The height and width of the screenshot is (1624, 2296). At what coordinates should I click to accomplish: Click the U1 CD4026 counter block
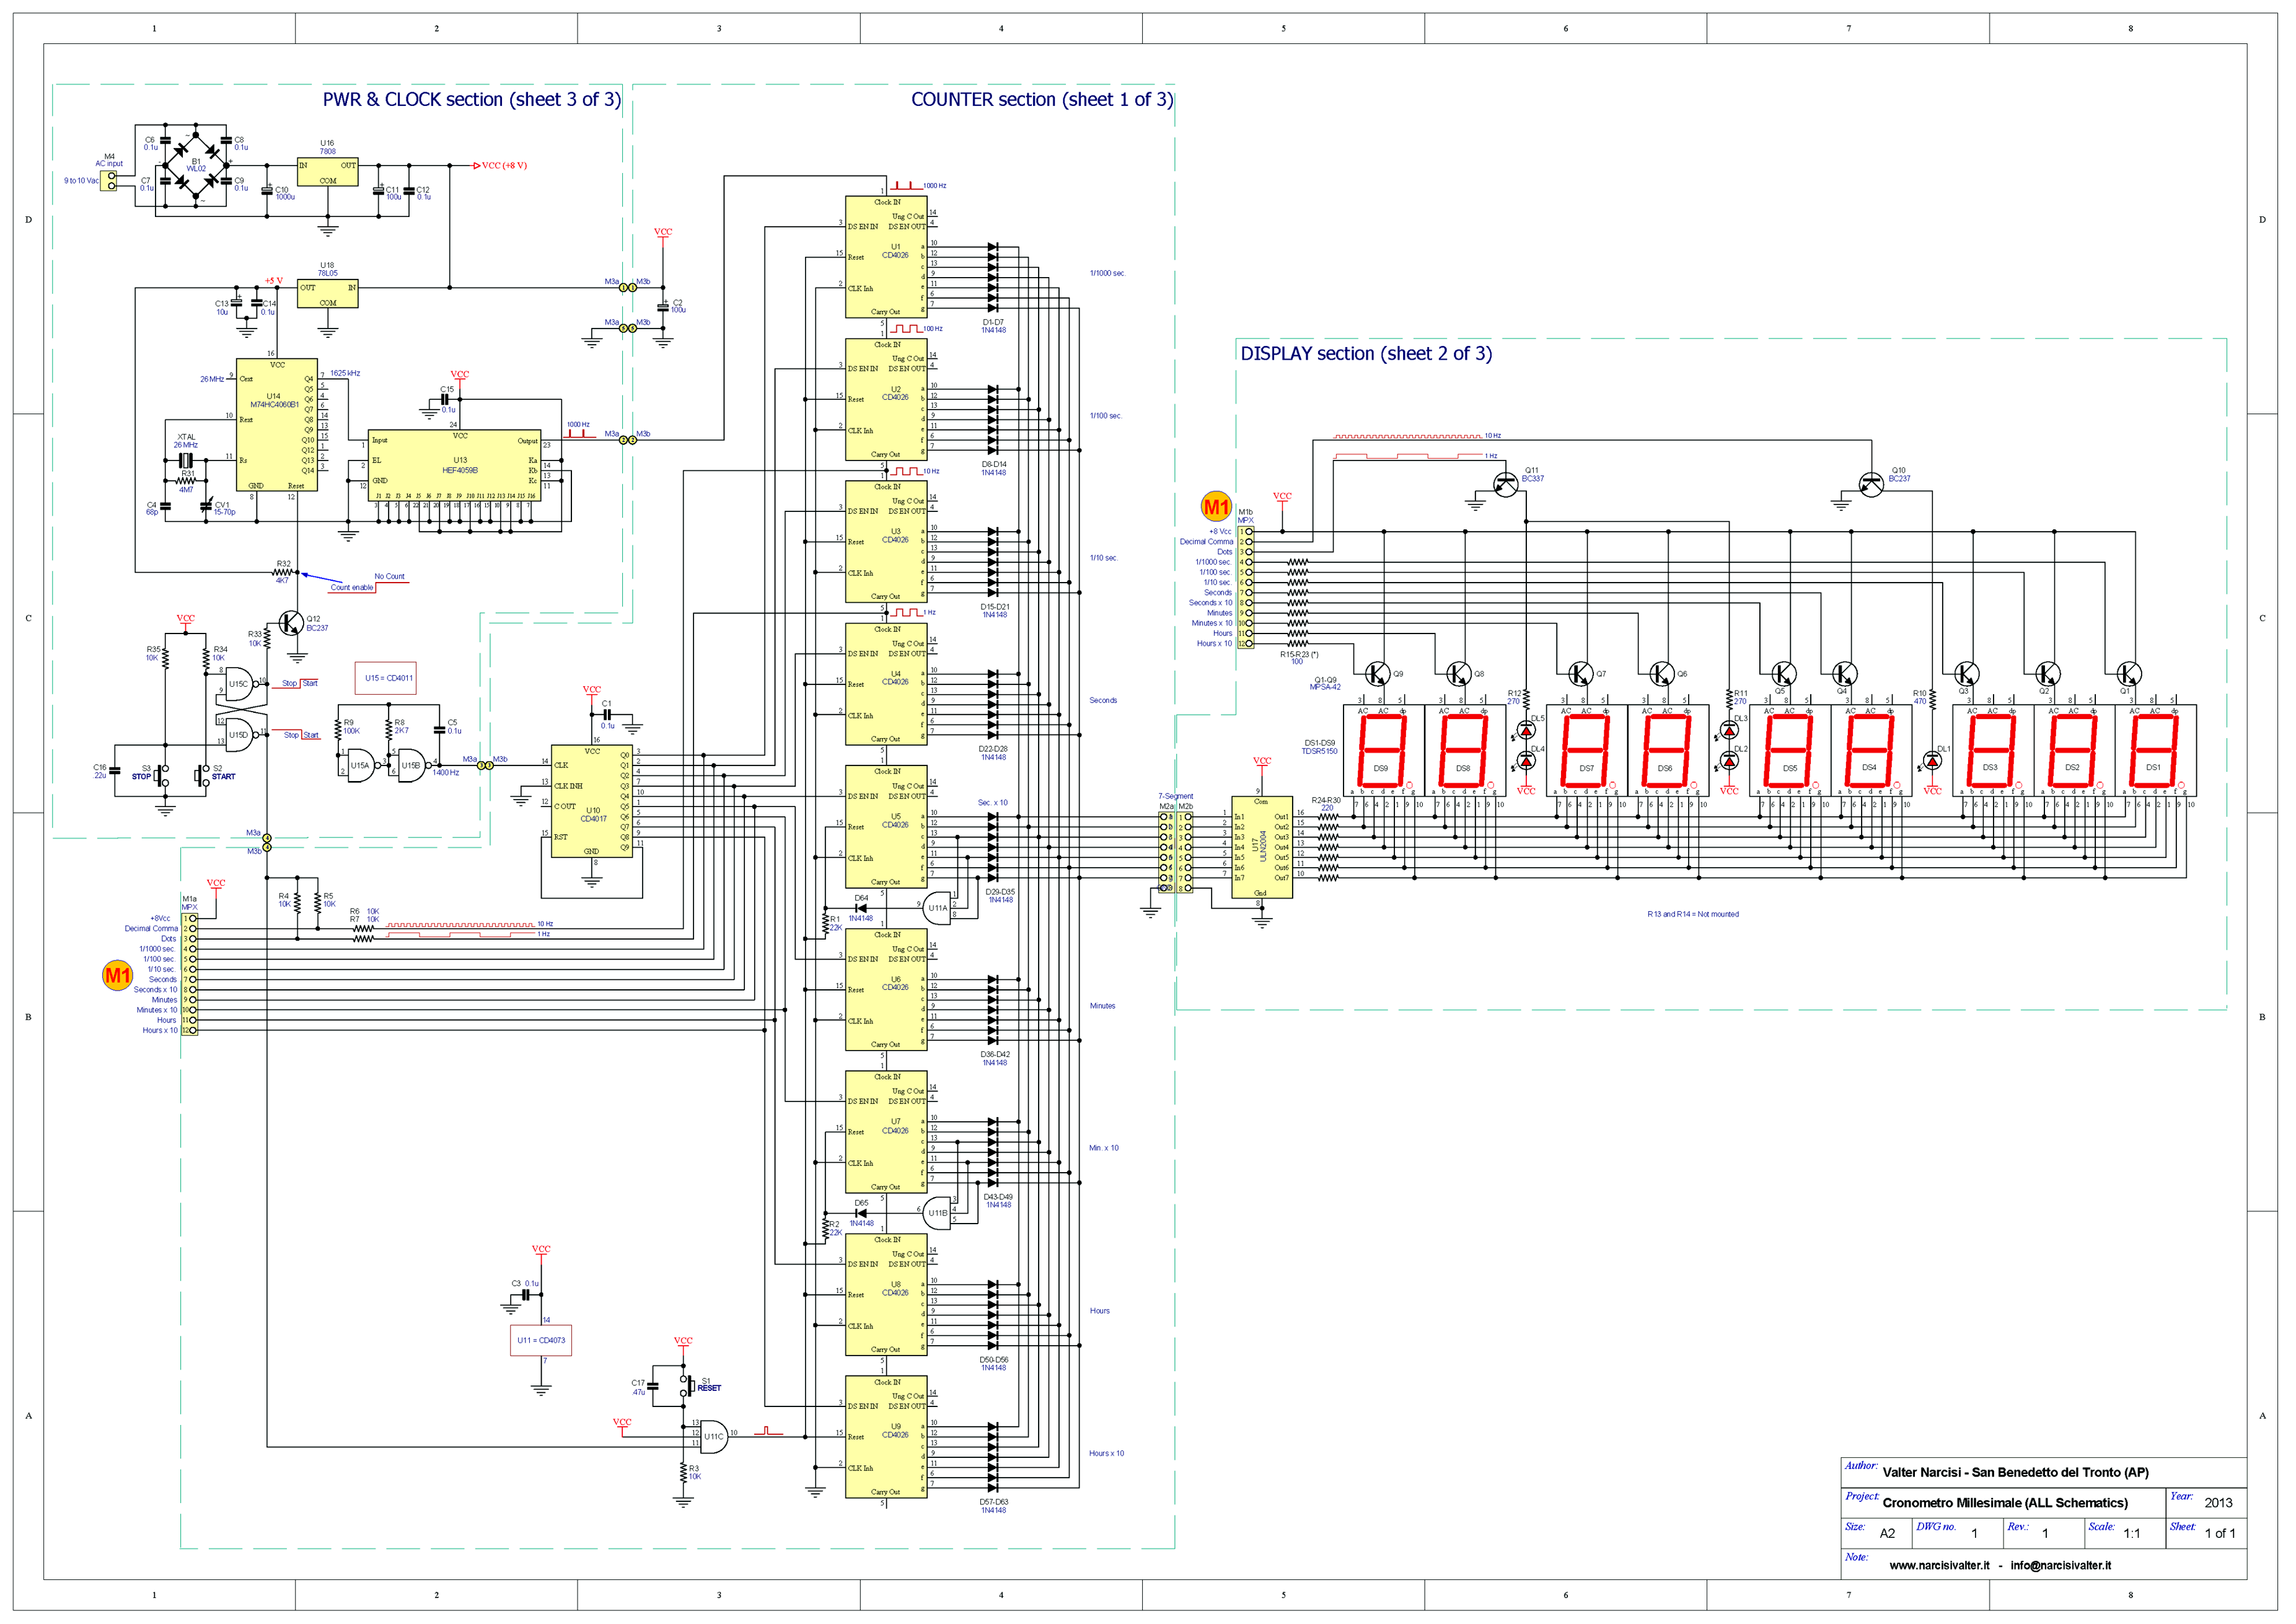[887, 257]
